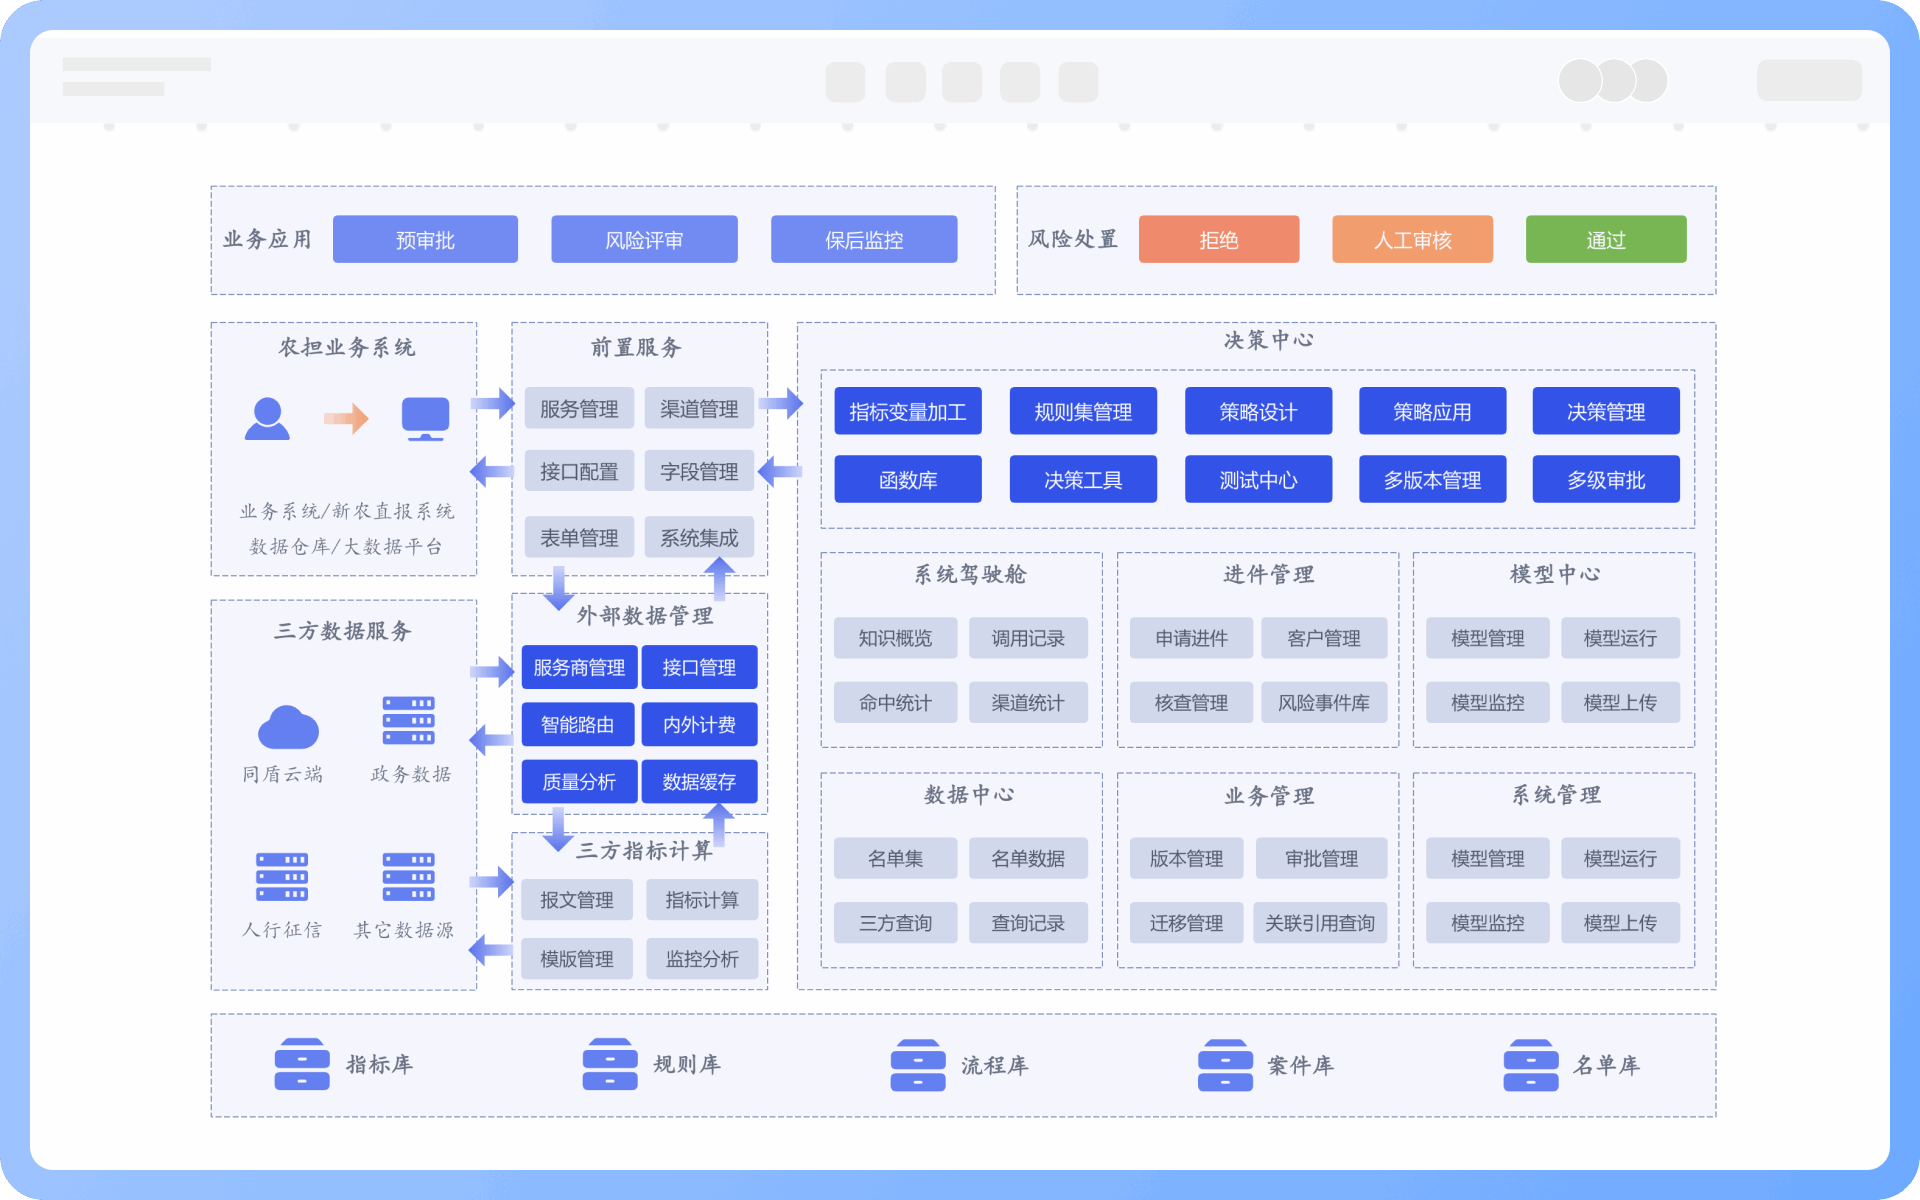Click the red 拒绝 button

pyautogui.click(x=1219, y=240)
